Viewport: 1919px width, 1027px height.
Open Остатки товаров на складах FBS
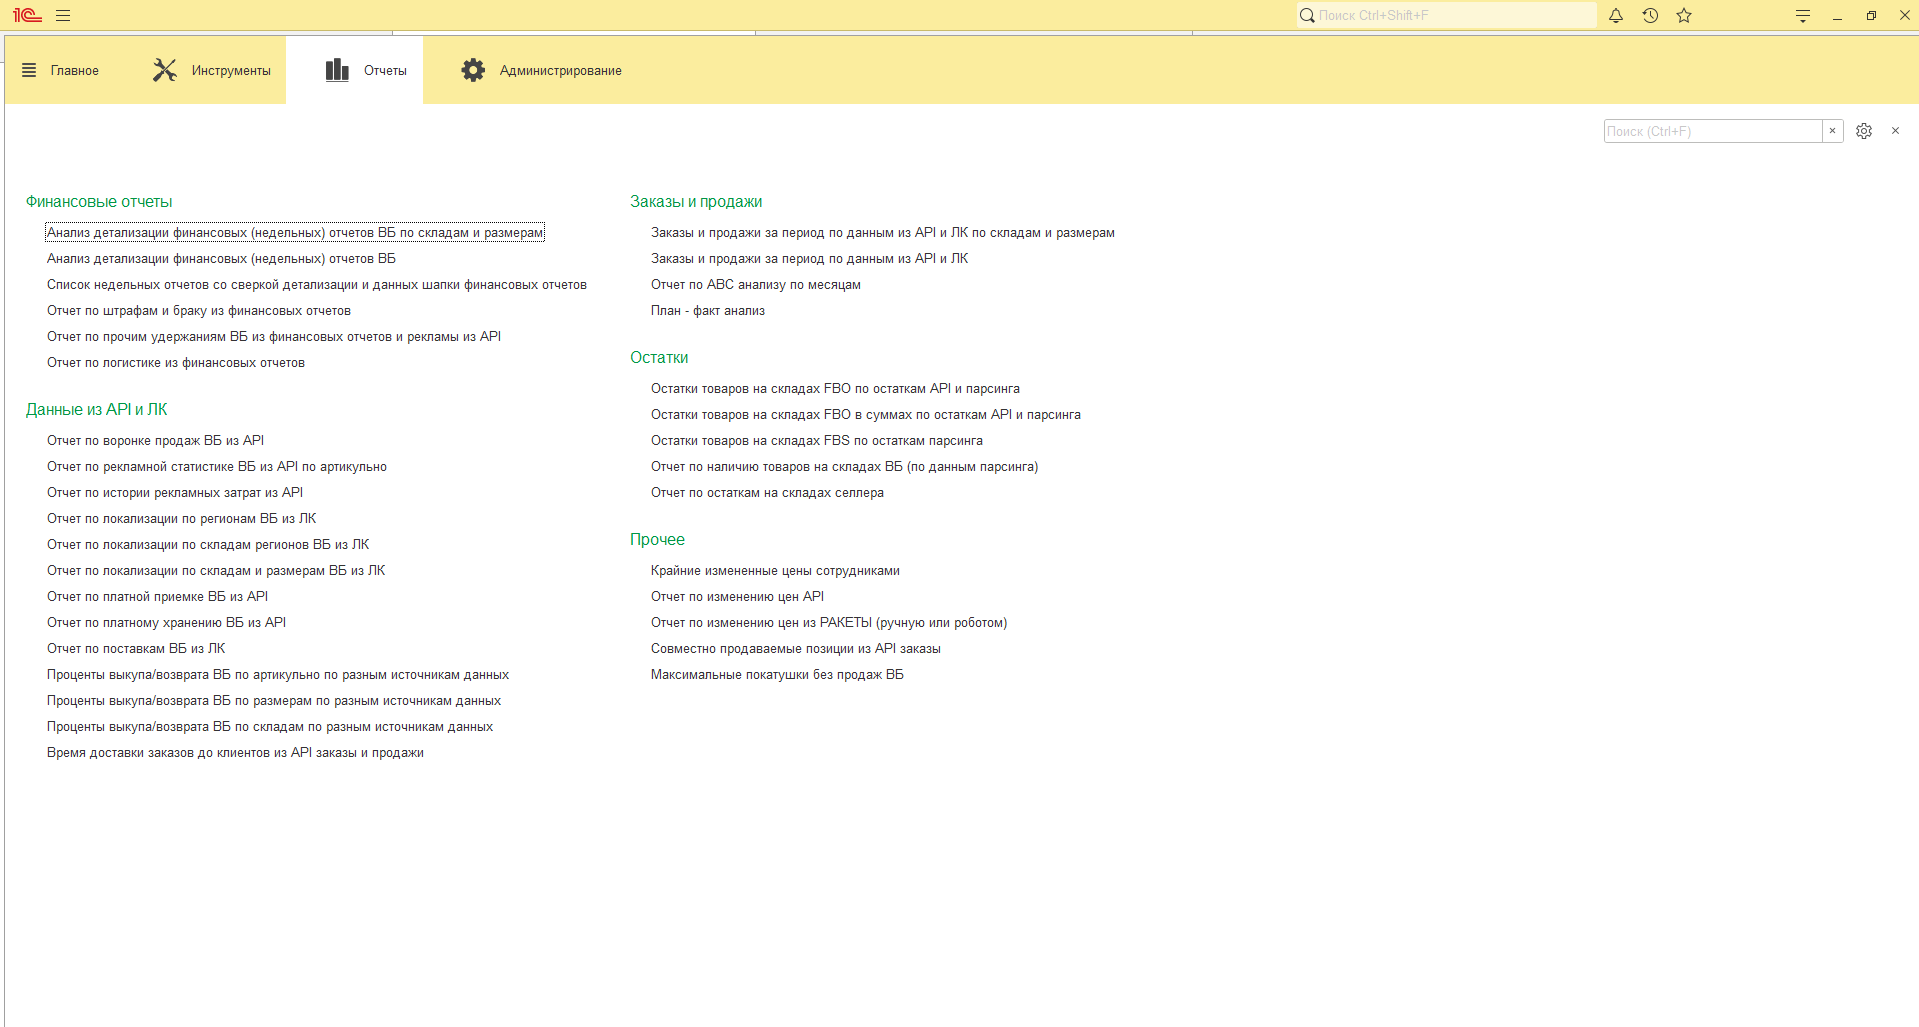pyautogui.click(x=817, y=440)
